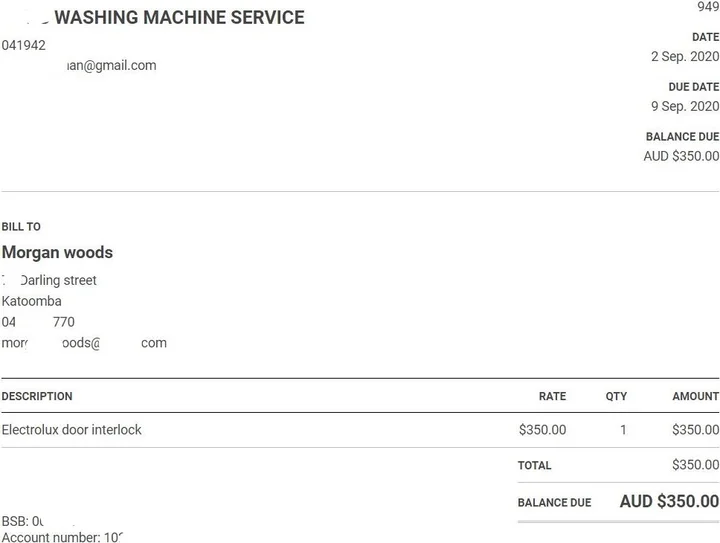Viewport: 720px width, 543px height.
Task: Click the QTY column header
Action: pos(616,396)
